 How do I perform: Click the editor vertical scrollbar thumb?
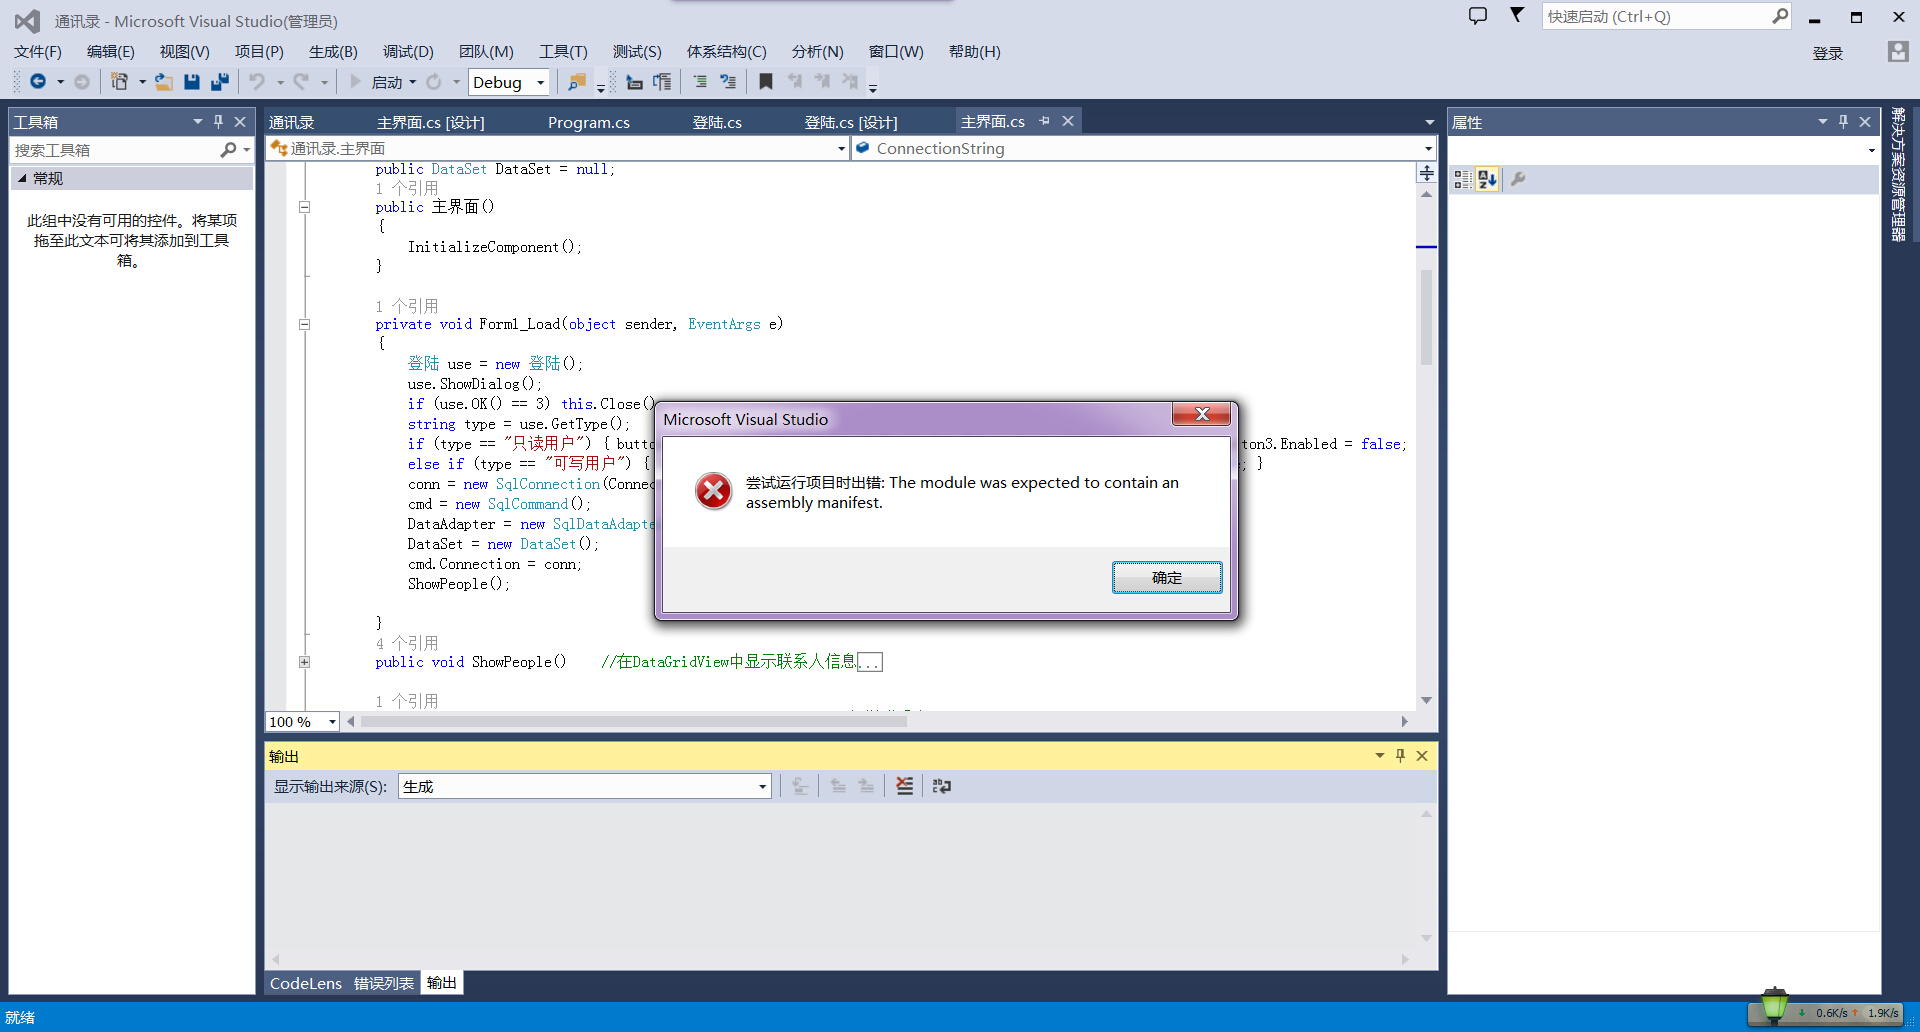[x=1426, y=318]
